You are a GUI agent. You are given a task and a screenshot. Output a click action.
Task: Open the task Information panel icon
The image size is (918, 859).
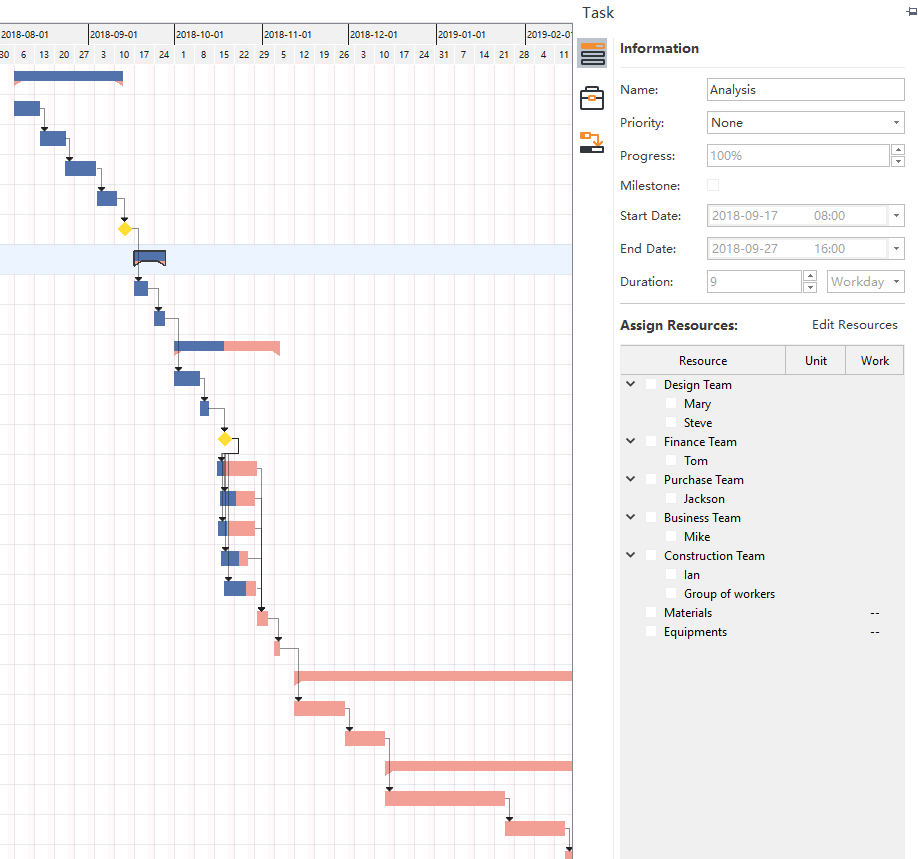pyautogui.click(x=592, y=53)
